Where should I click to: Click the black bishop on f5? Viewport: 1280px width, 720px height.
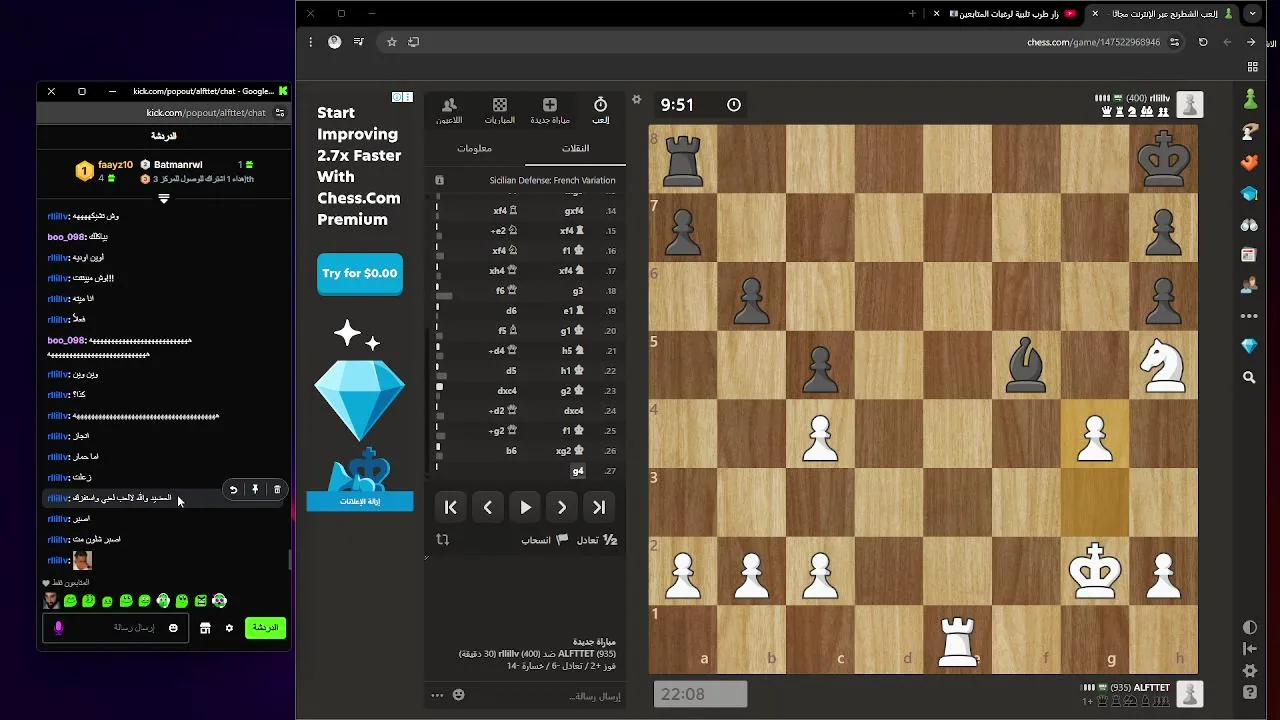[1026, 365]
